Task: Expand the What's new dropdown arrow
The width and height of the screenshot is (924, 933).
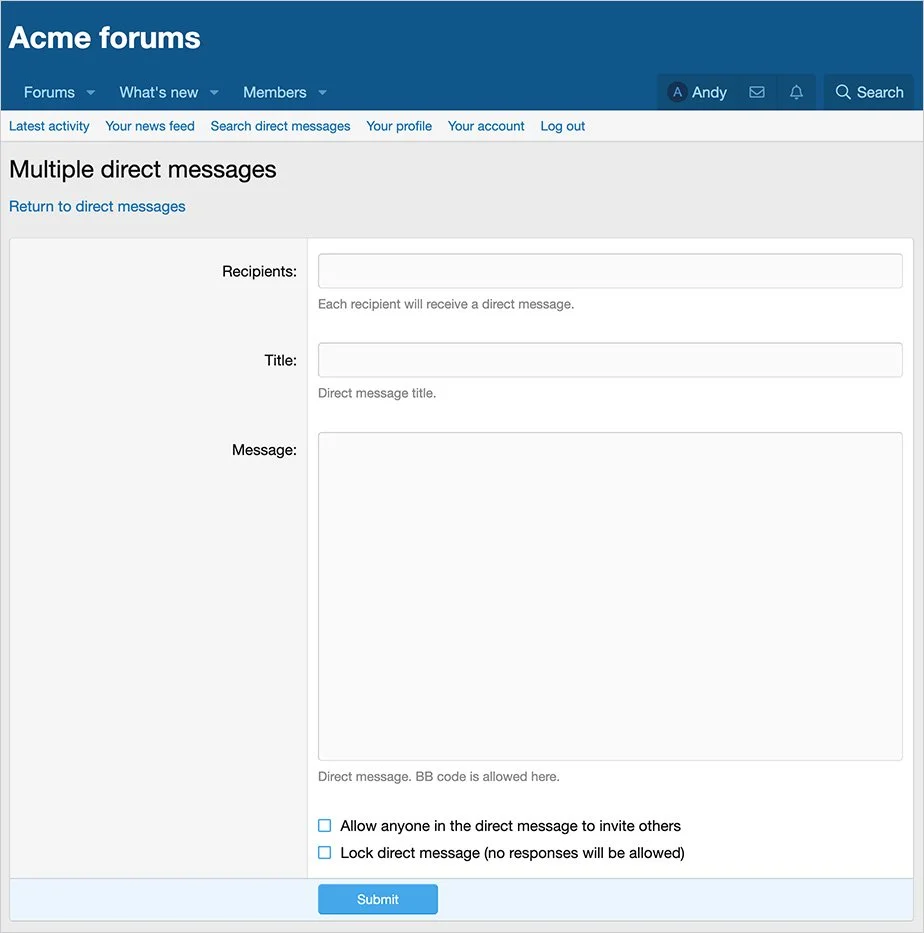Action: click(x=214, y=93)
